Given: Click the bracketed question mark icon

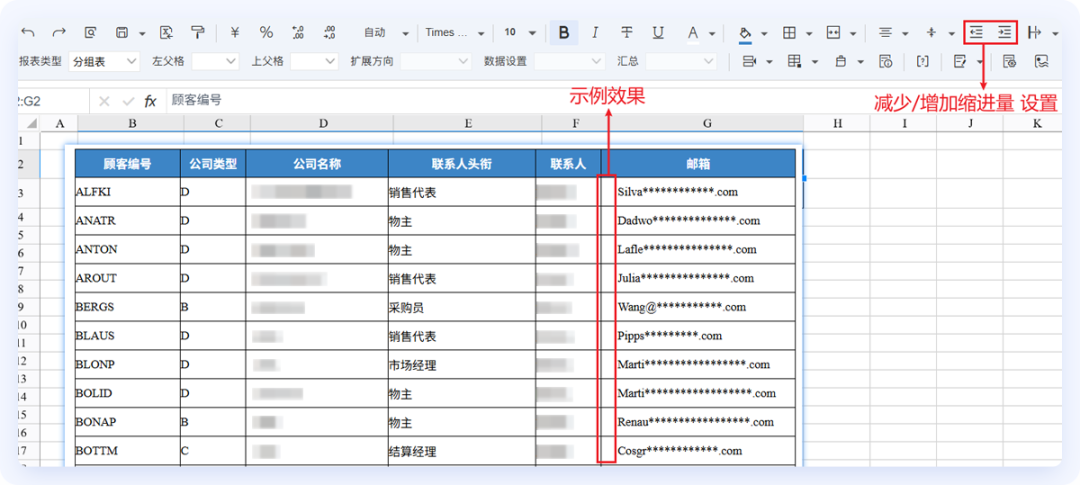Looking at the screenshot, I should click(x=924, y=61).
